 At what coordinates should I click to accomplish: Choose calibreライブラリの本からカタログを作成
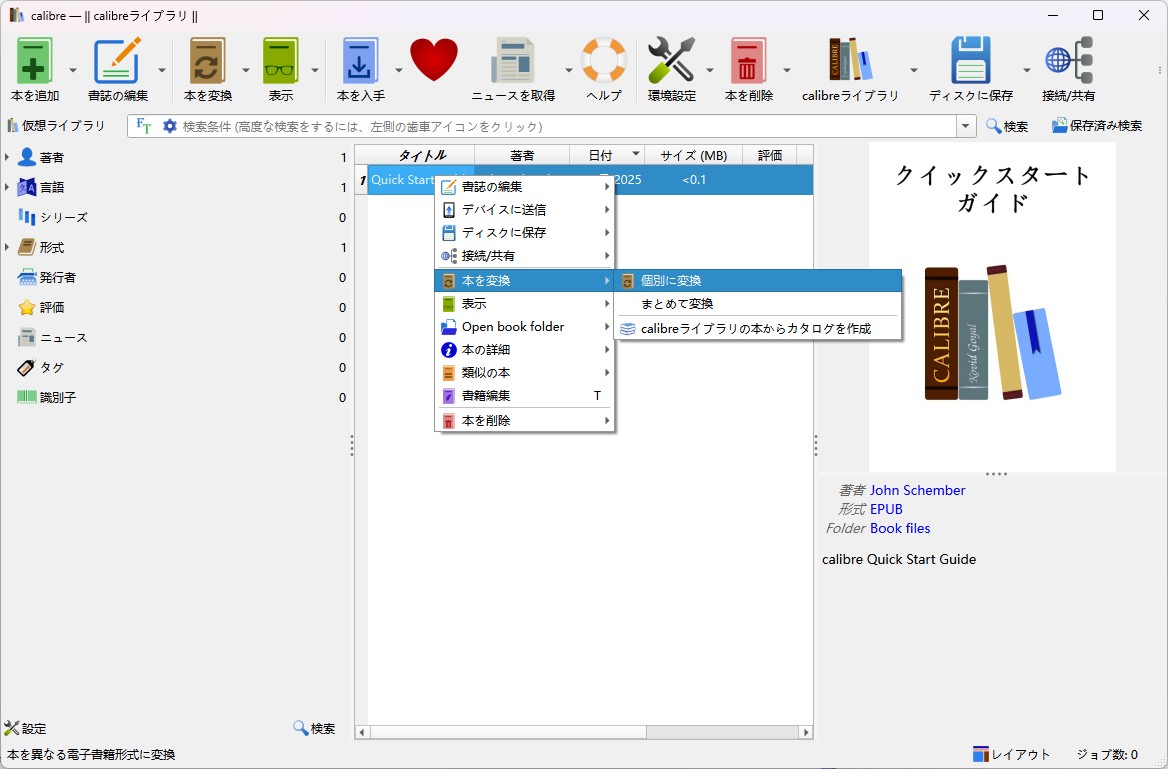(758, 329)
